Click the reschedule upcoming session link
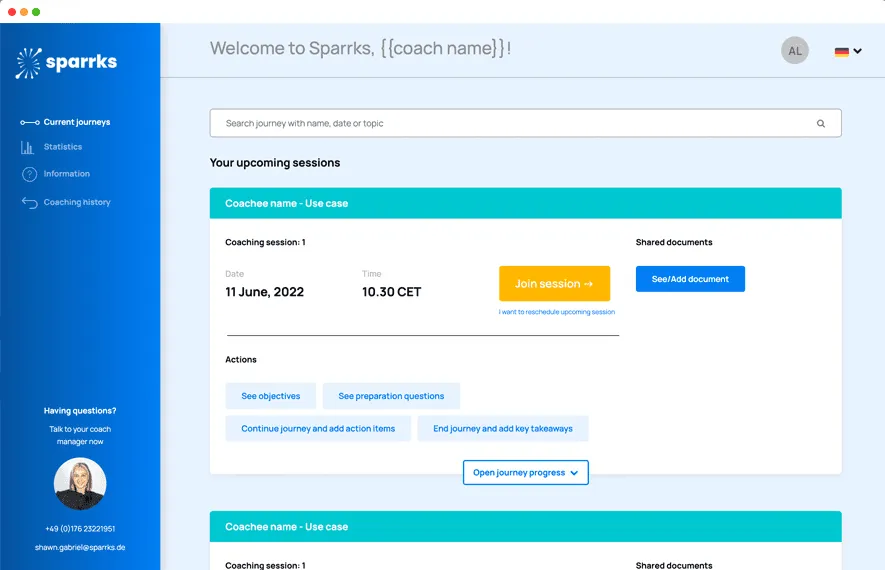885x570 pixels. click(x=556, y=312)
